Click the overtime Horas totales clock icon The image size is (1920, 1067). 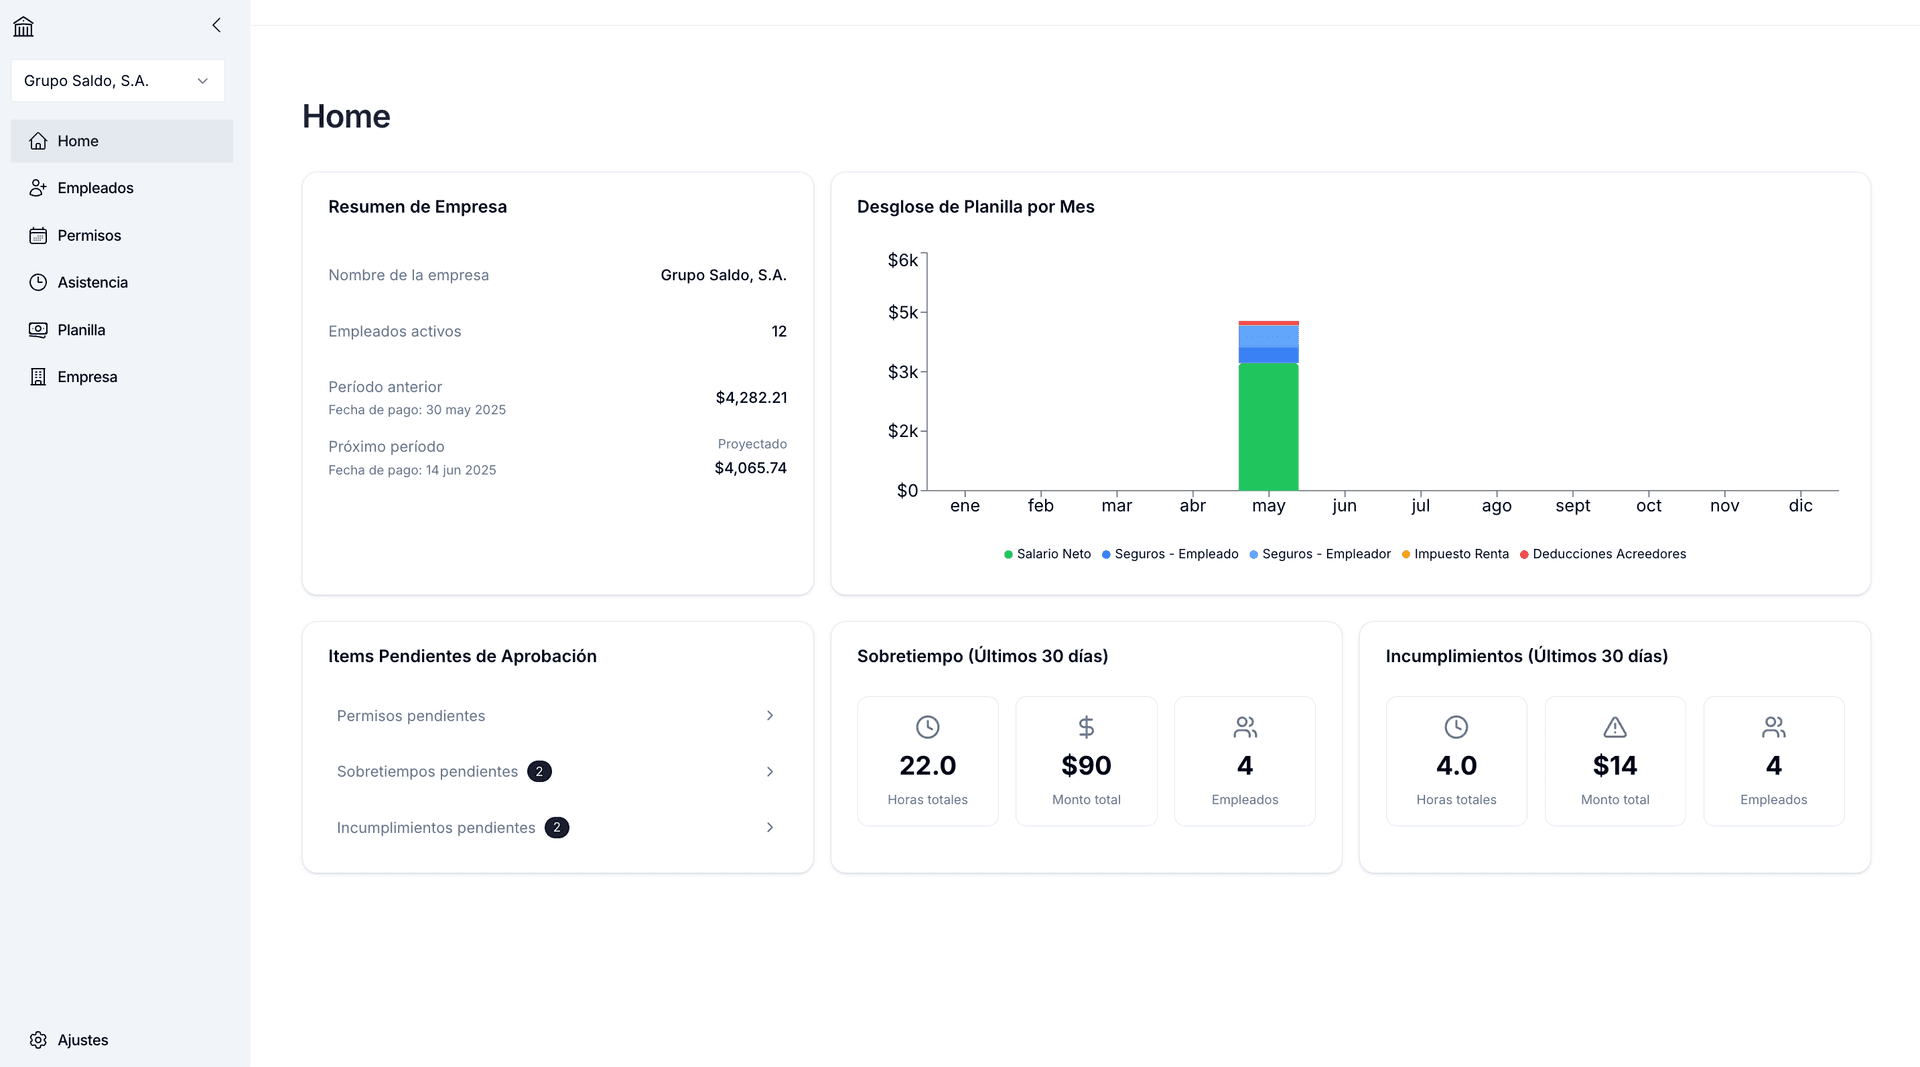pyautogui.click(x=927, y=727)
